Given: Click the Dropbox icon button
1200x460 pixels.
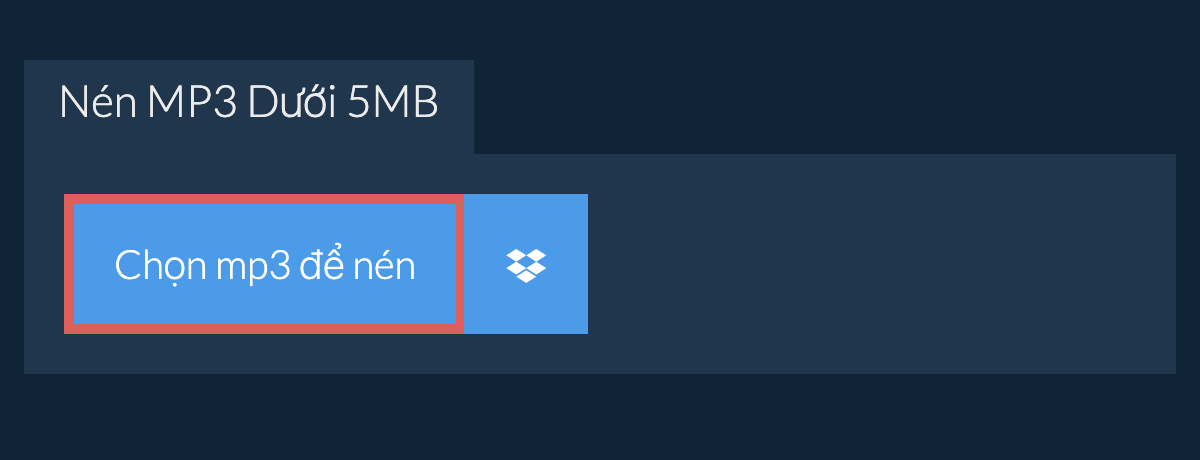Looking at the screenshot, I should tap(526, 264).
